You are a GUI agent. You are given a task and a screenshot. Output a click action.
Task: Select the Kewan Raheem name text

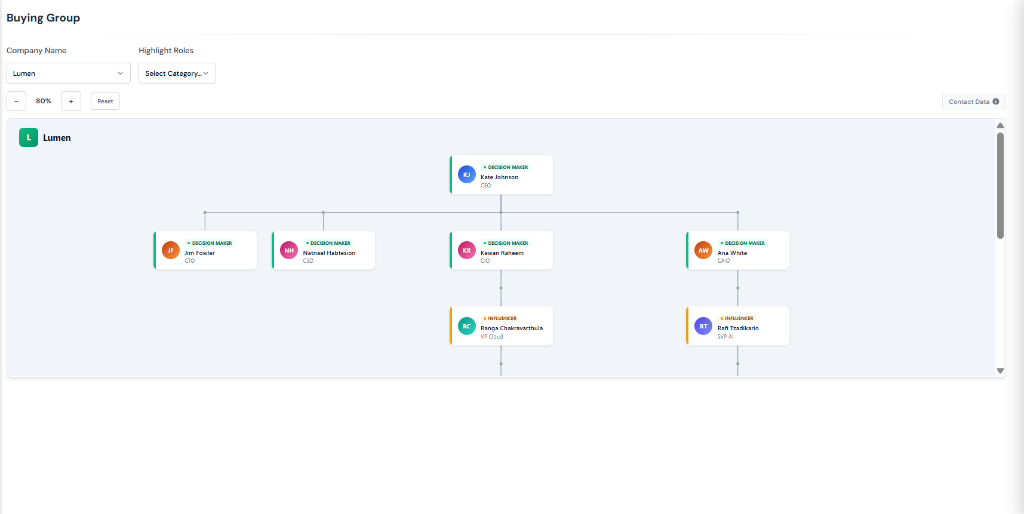pyautogui.click(x=502, y=253)
